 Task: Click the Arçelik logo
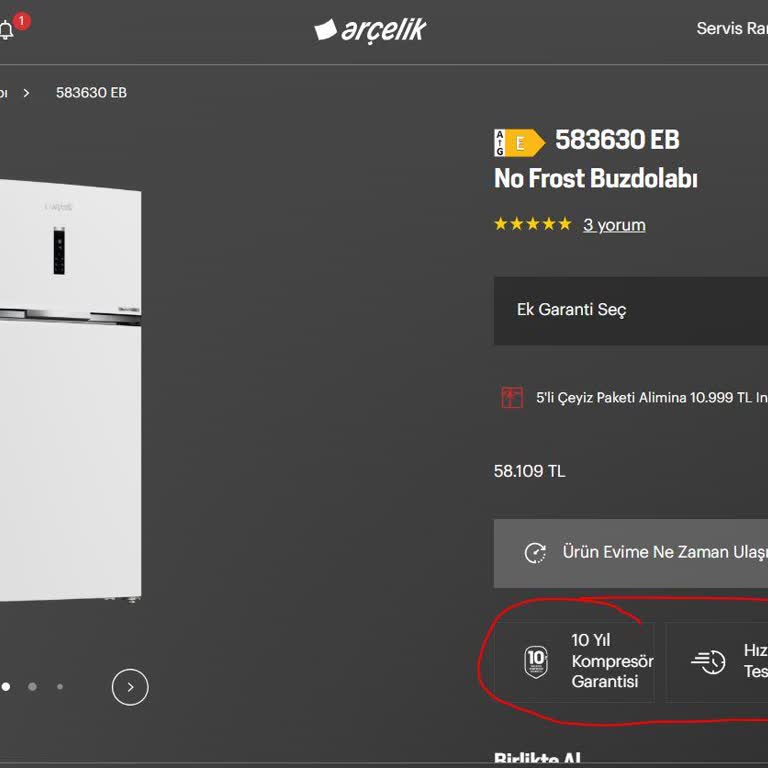370,30
